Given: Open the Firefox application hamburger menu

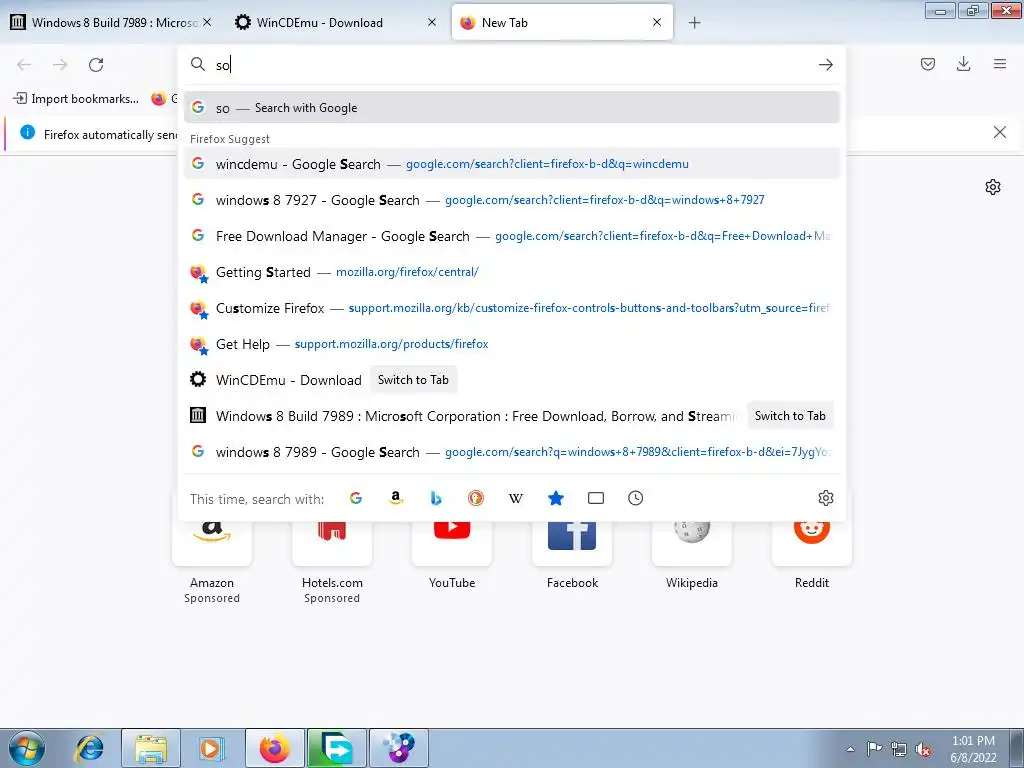Looking at the screenshot, I should 1000,64.
